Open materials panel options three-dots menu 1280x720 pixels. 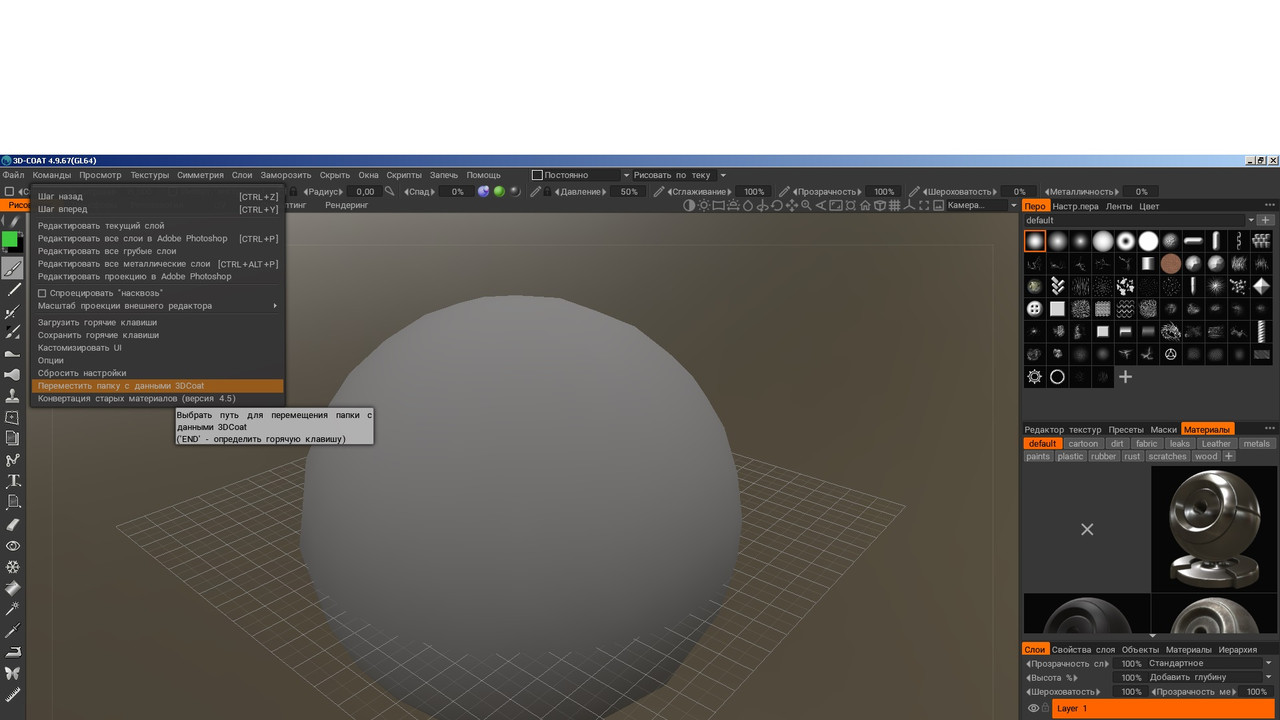[1269, 428]
